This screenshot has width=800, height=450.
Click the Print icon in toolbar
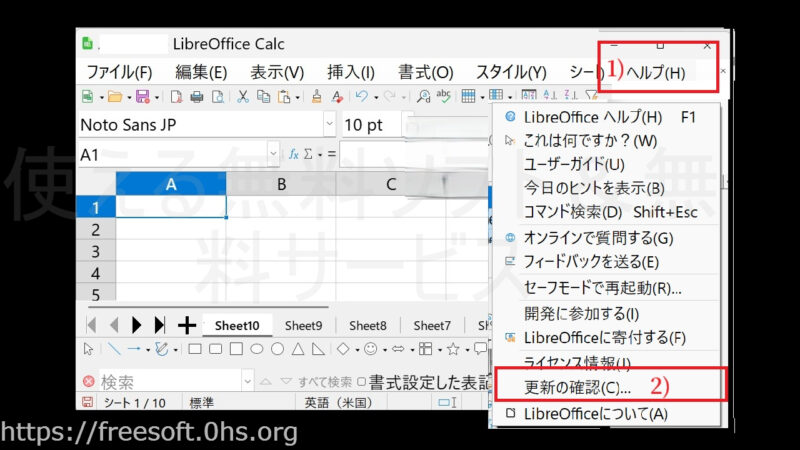(196, 97)
